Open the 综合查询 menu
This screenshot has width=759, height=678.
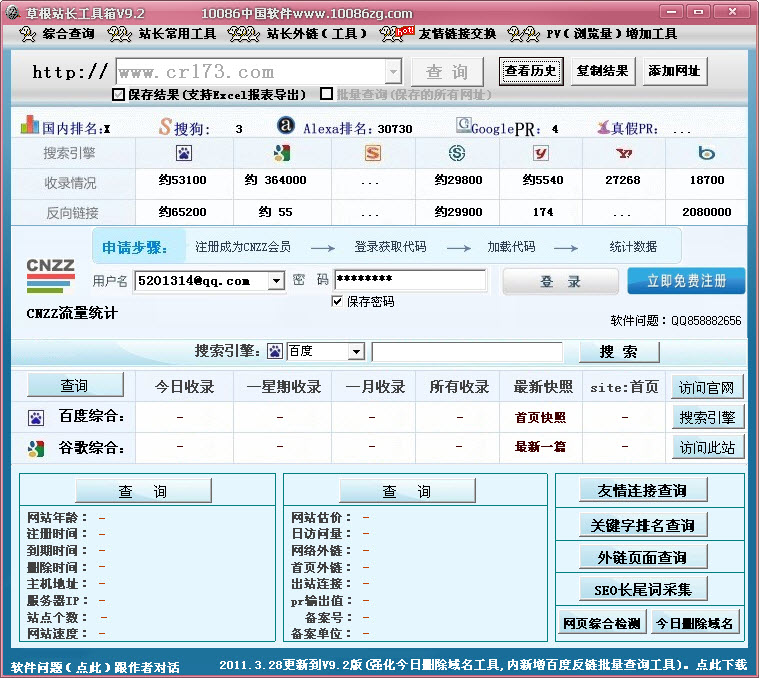pyautogui.click(x=57, y=34)
